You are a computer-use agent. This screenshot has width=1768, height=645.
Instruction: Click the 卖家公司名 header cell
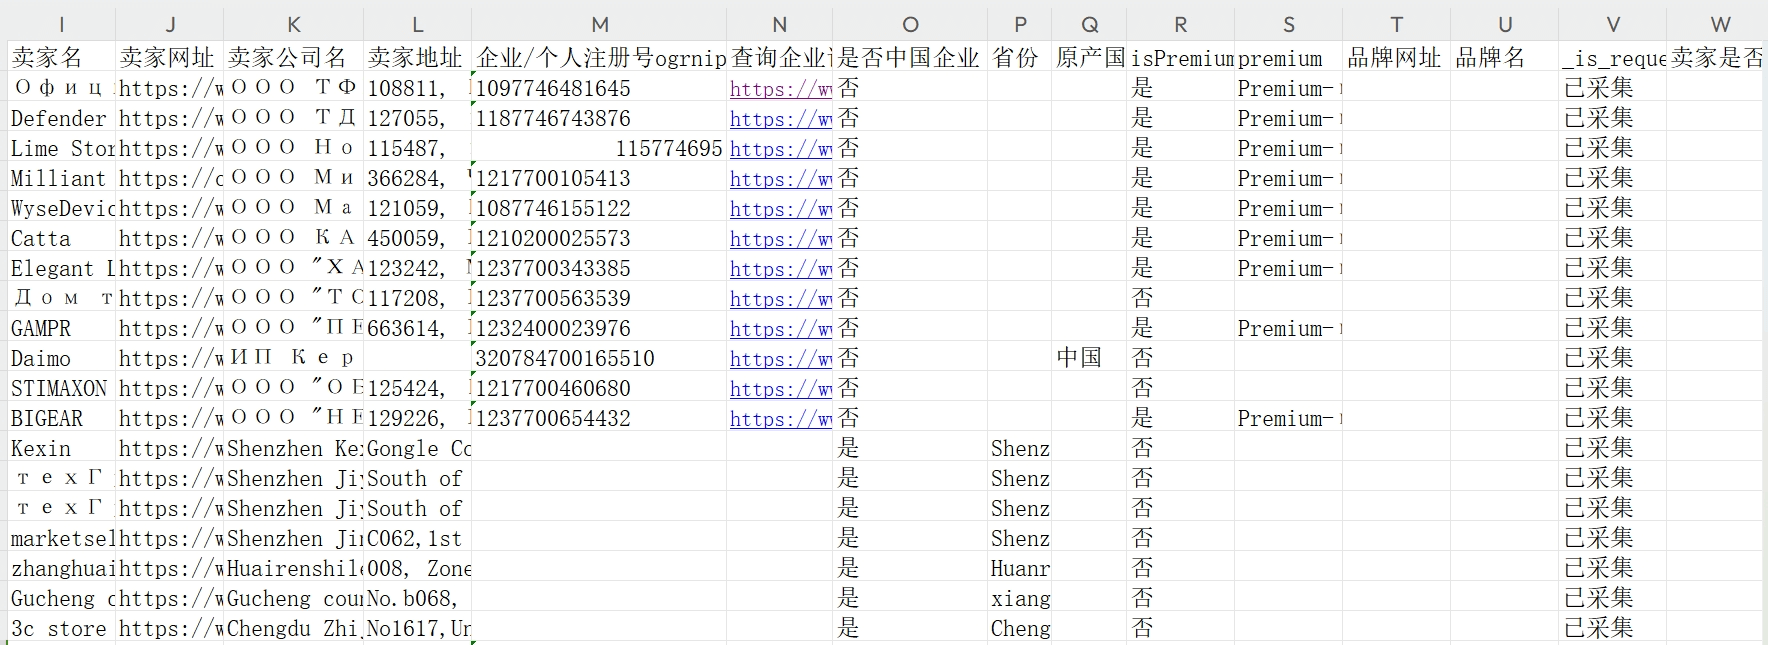click(294, 58)
